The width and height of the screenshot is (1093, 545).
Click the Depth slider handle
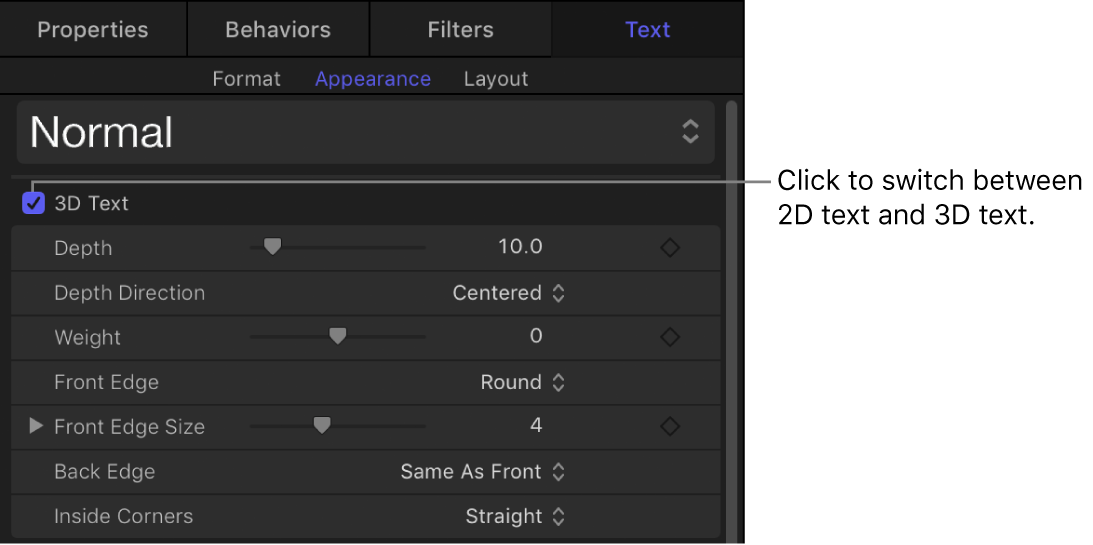click(272, 247)
